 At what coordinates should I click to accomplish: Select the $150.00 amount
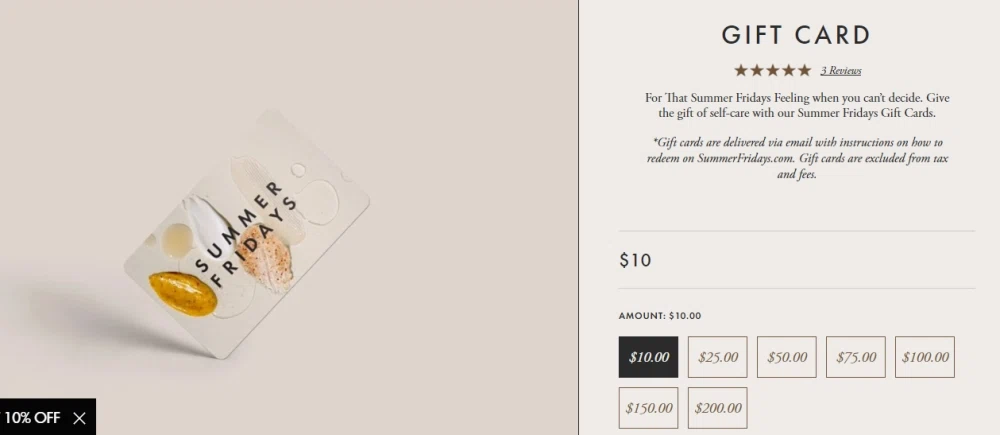pyautogui.click(x=649, y=408)
